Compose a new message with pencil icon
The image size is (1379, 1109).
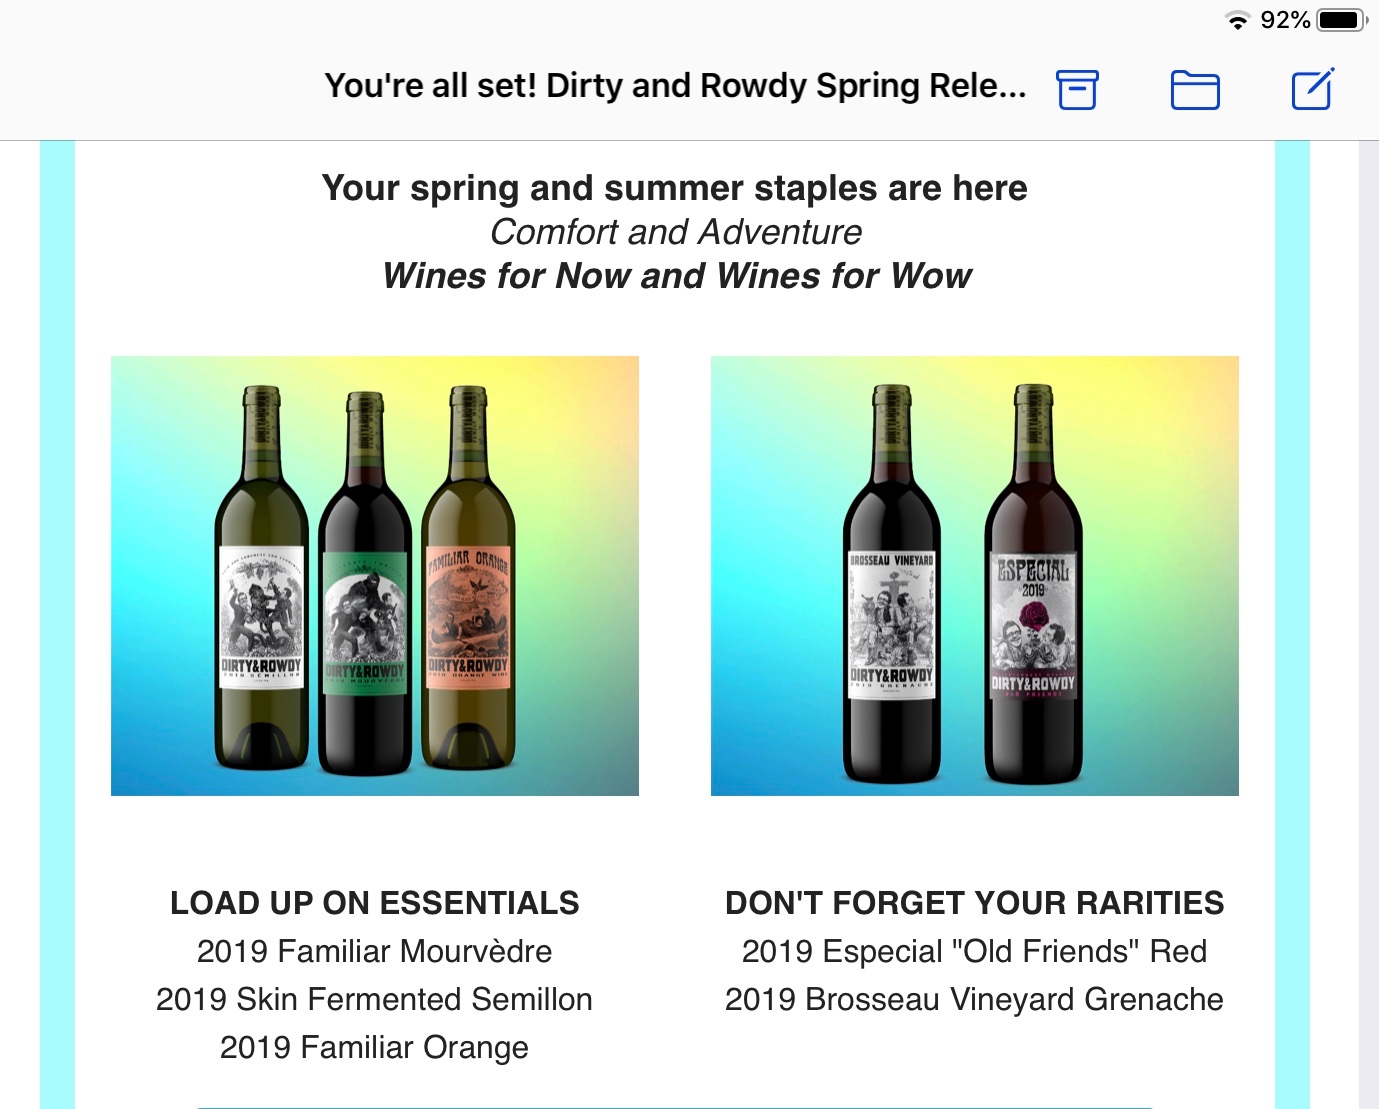(1313, 89)
